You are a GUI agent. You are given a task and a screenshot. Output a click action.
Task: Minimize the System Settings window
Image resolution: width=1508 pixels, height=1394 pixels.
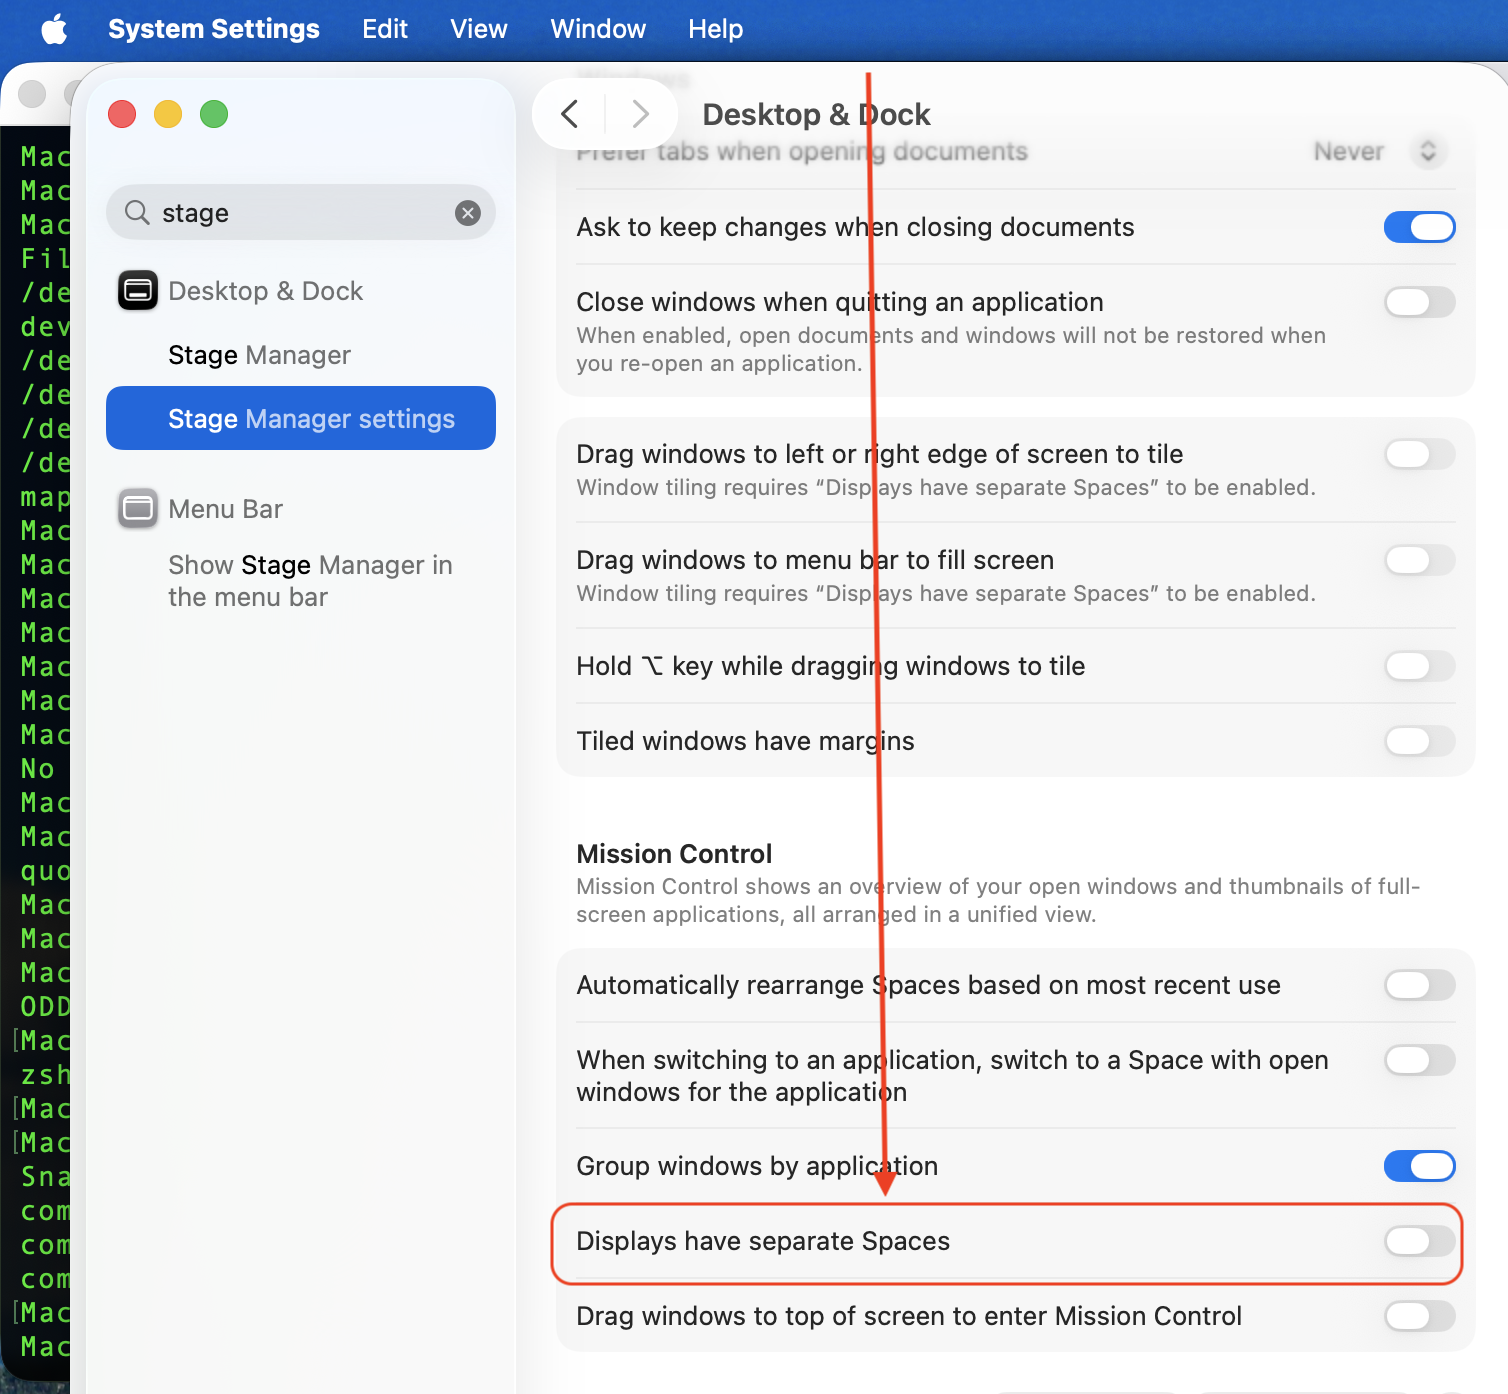tap(168, 114)
